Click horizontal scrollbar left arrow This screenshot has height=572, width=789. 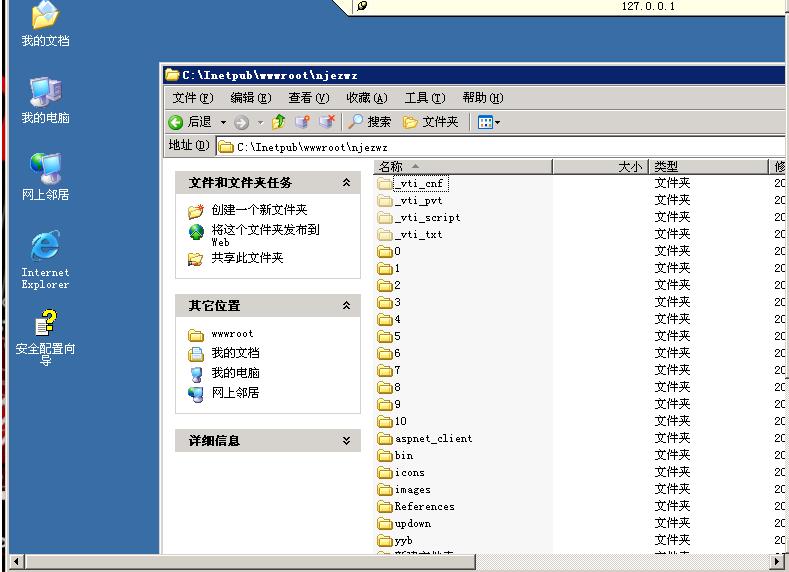(x=16, y=561)
